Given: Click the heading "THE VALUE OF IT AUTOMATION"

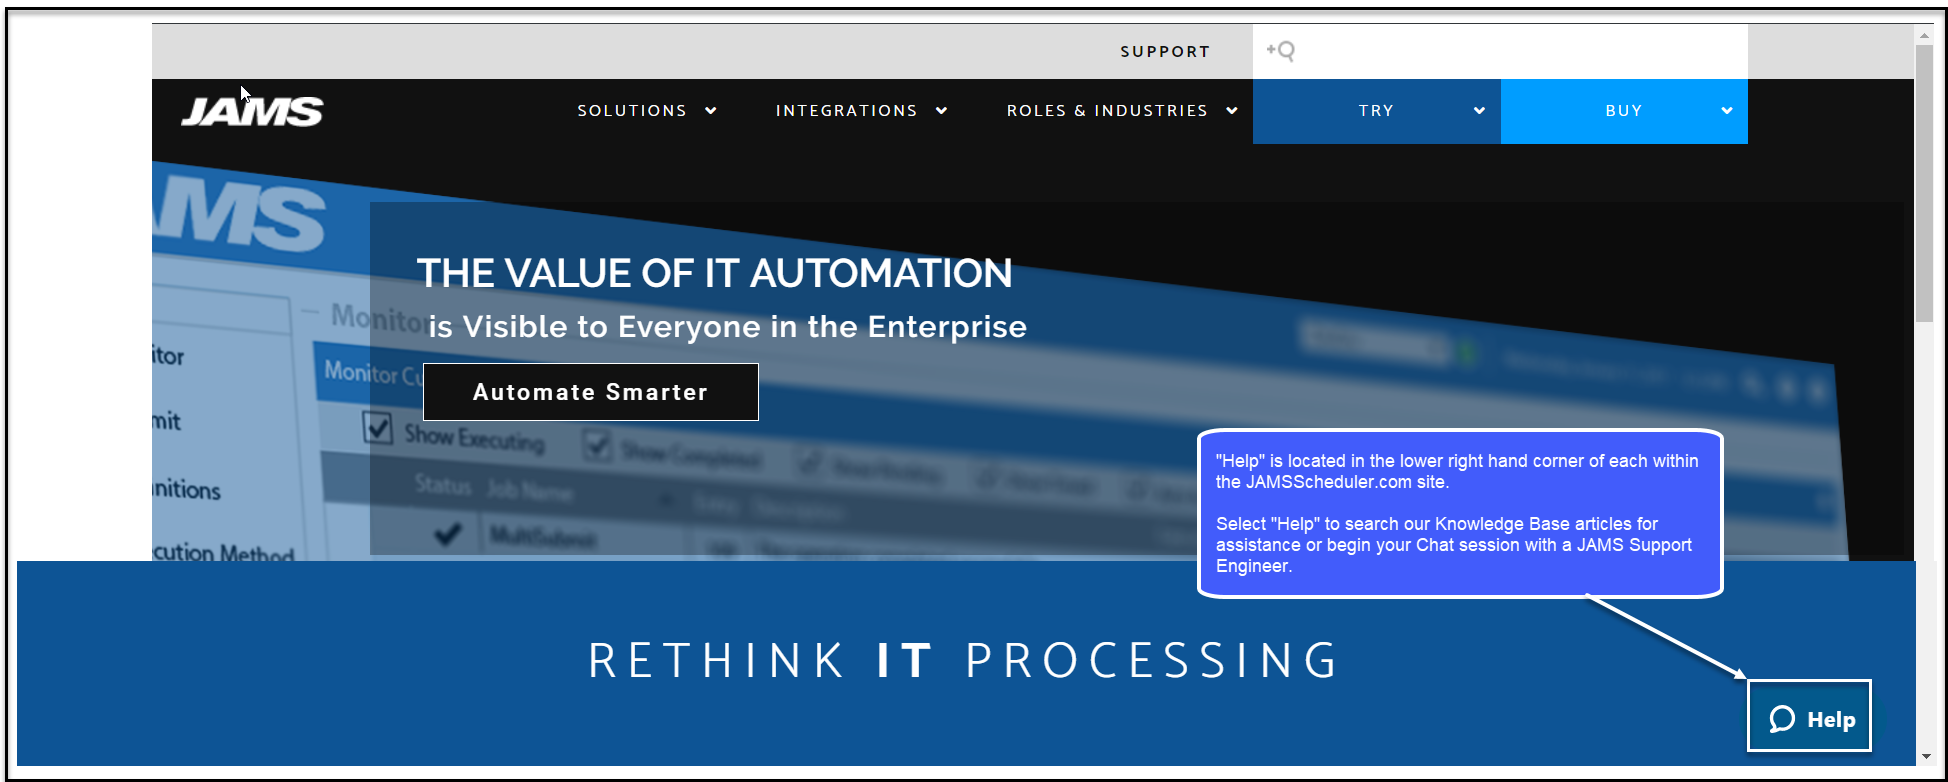Looking at the screenshot, I should click(714, 273).
